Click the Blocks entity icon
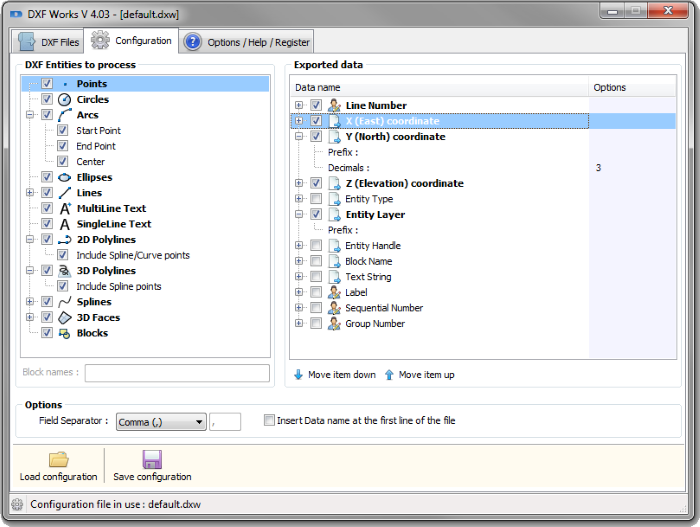The image size is (700, 527). tap(65, 333)
